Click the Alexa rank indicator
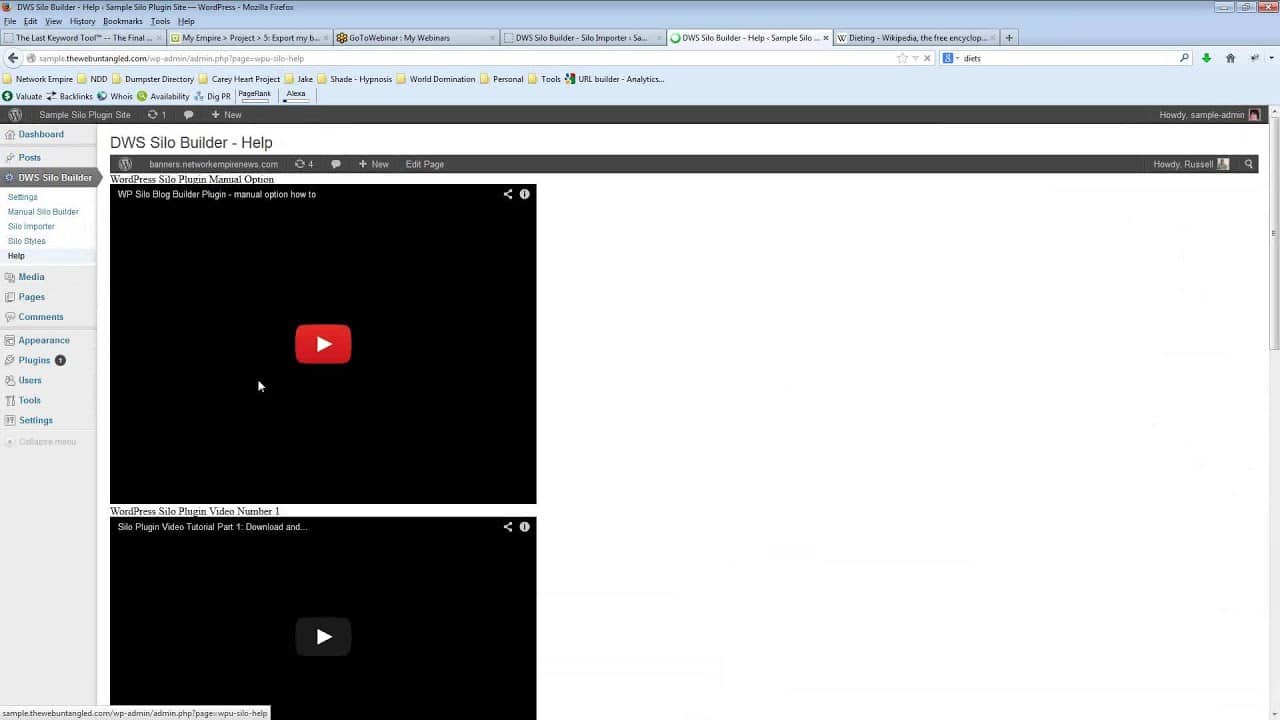Screen dimensions: 1280x720 click(x=296, y=95)
